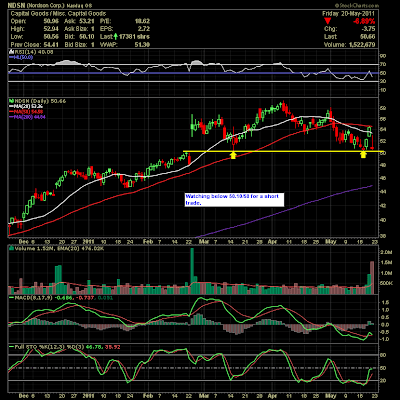
Task: Click the Last price 50.66 at top right
Action: pyautogui.click(x=368, y=37)
